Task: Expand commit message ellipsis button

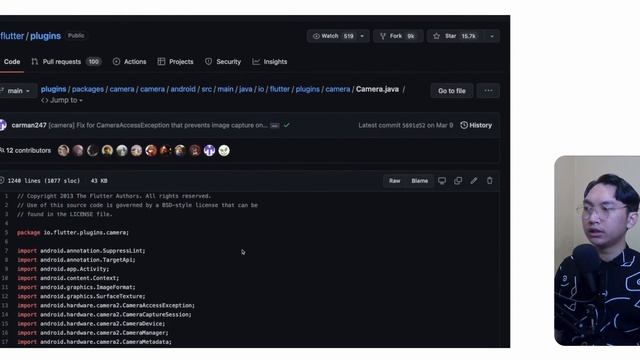Action: point(275,126)
